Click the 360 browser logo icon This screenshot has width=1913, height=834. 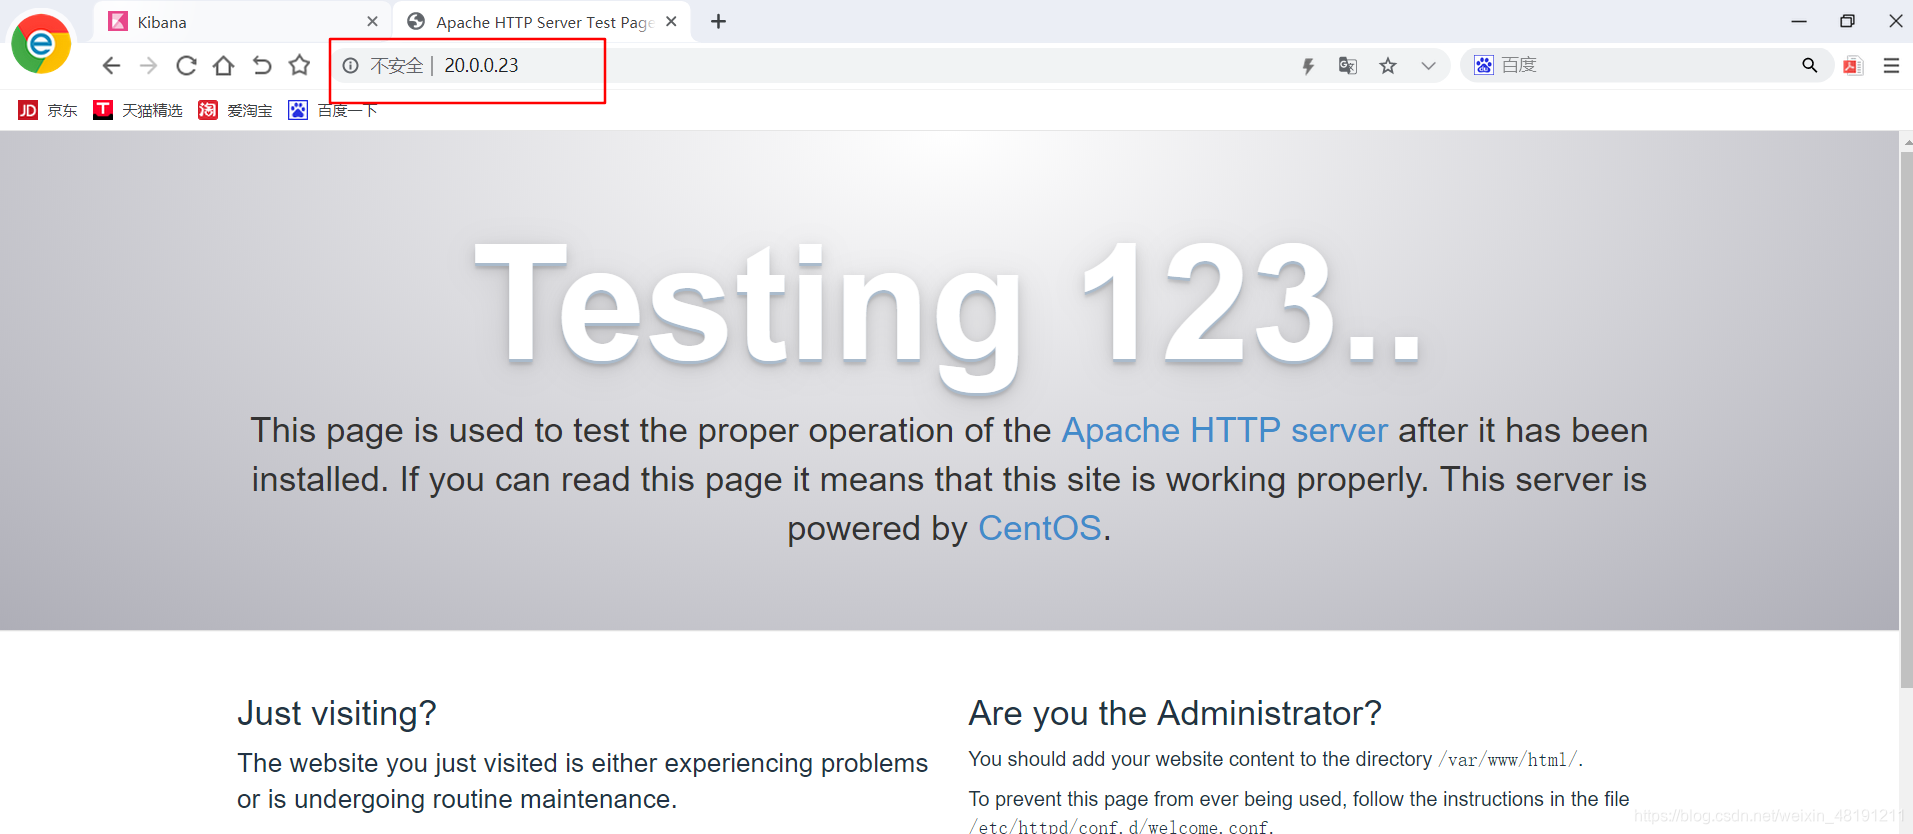[x=41, y=44]
